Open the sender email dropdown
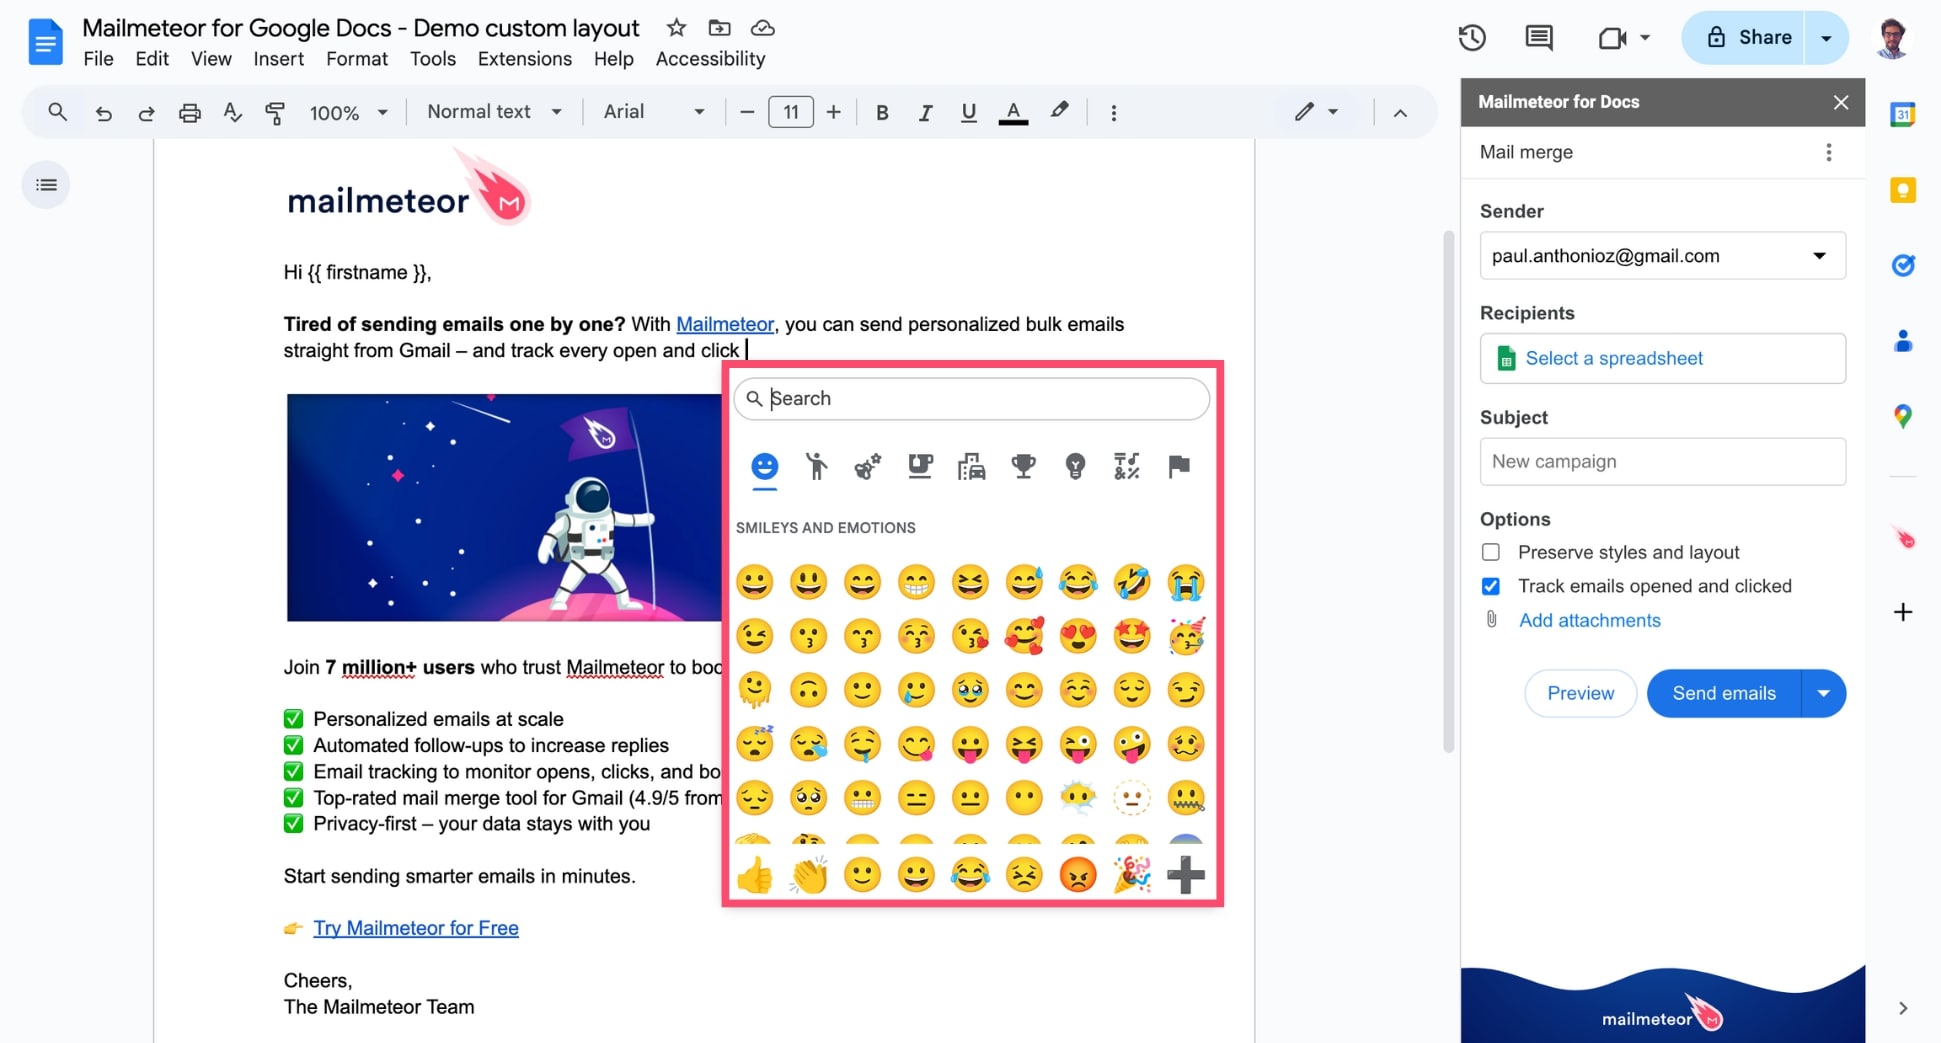Viewport: 1941px width, 1043px height. click(x=1662, y=256)
